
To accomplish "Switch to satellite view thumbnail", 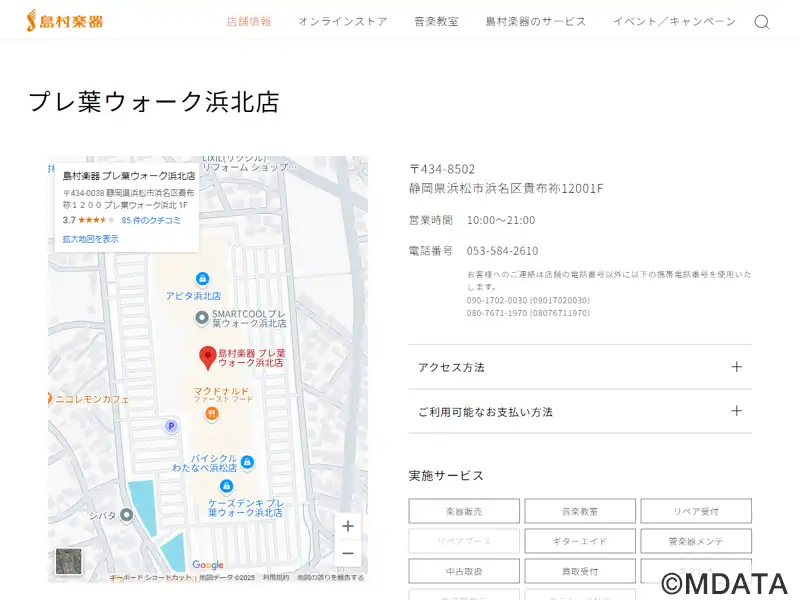I will 68,561.
